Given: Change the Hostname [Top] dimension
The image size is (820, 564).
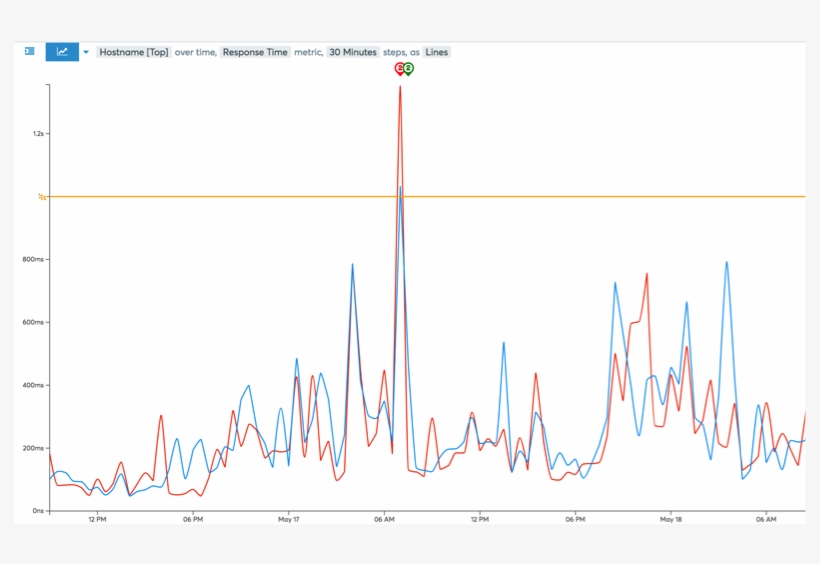Looking at the screenshot, I should tap(134, 52).
